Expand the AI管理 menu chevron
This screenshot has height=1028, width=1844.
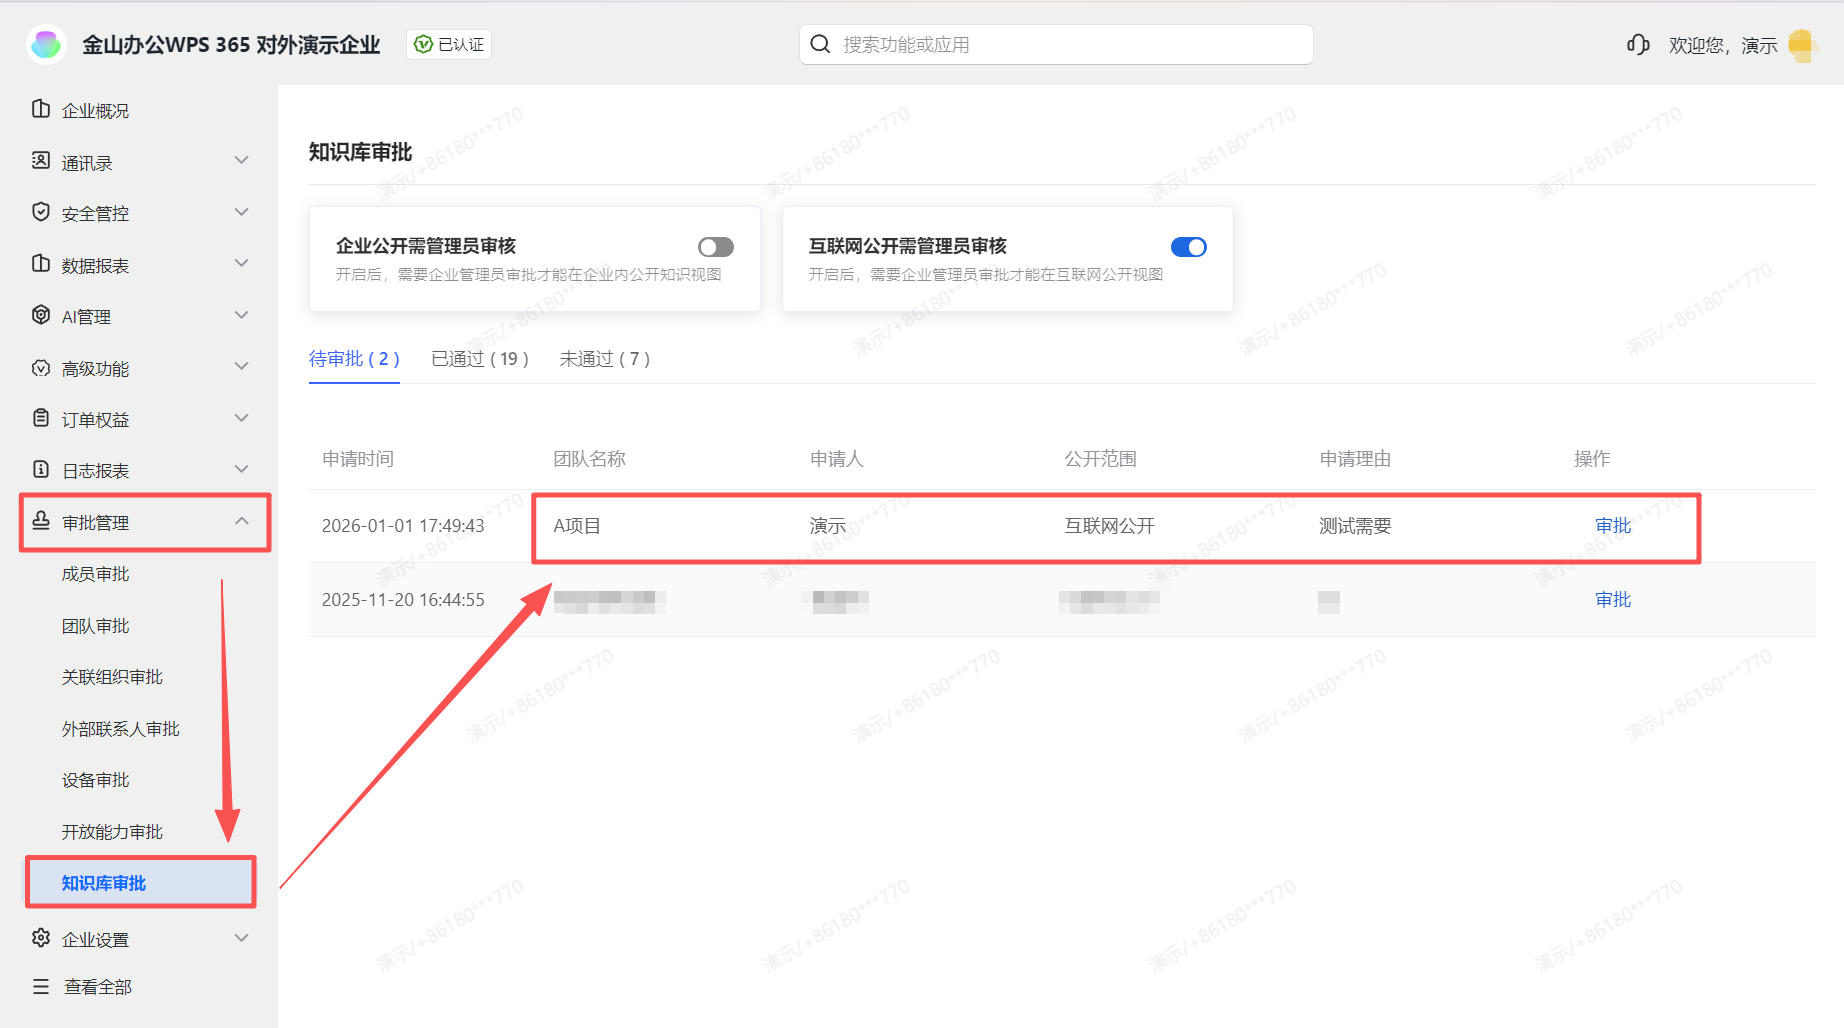(x=242, y=315)
